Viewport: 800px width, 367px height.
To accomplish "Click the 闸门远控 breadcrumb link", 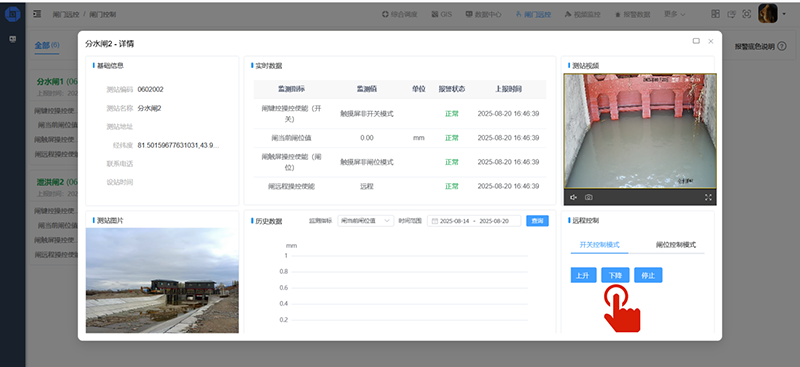I will point(66,14).
